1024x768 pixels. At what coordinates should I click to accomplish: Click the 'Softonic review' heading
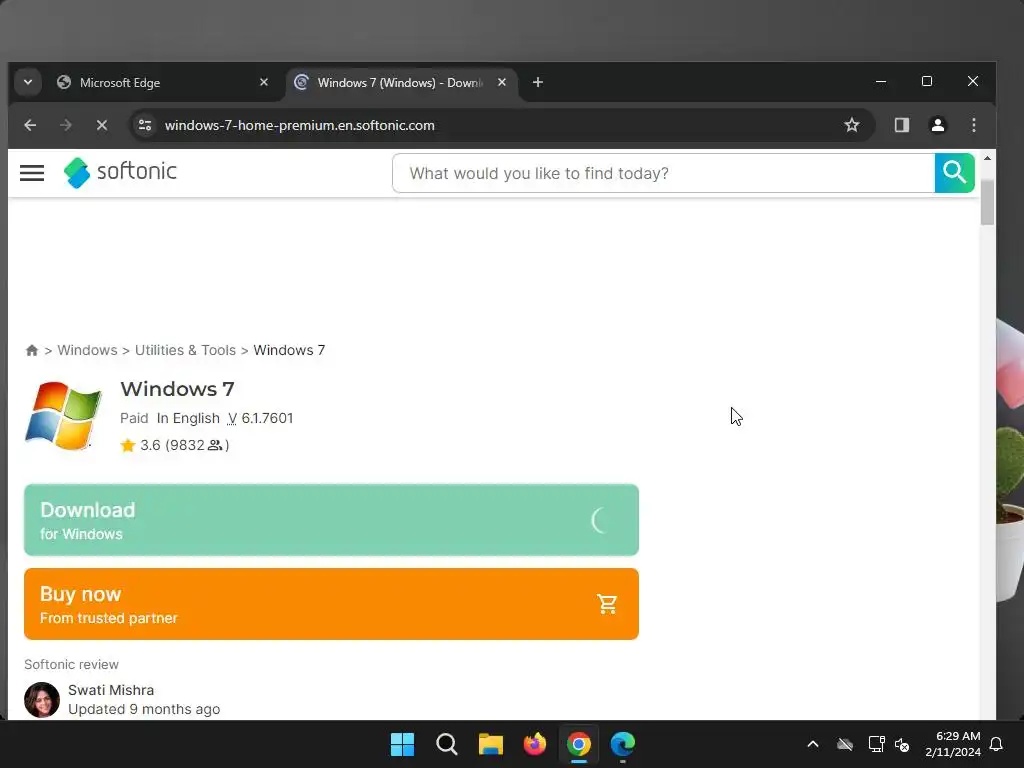pos(71,664)
